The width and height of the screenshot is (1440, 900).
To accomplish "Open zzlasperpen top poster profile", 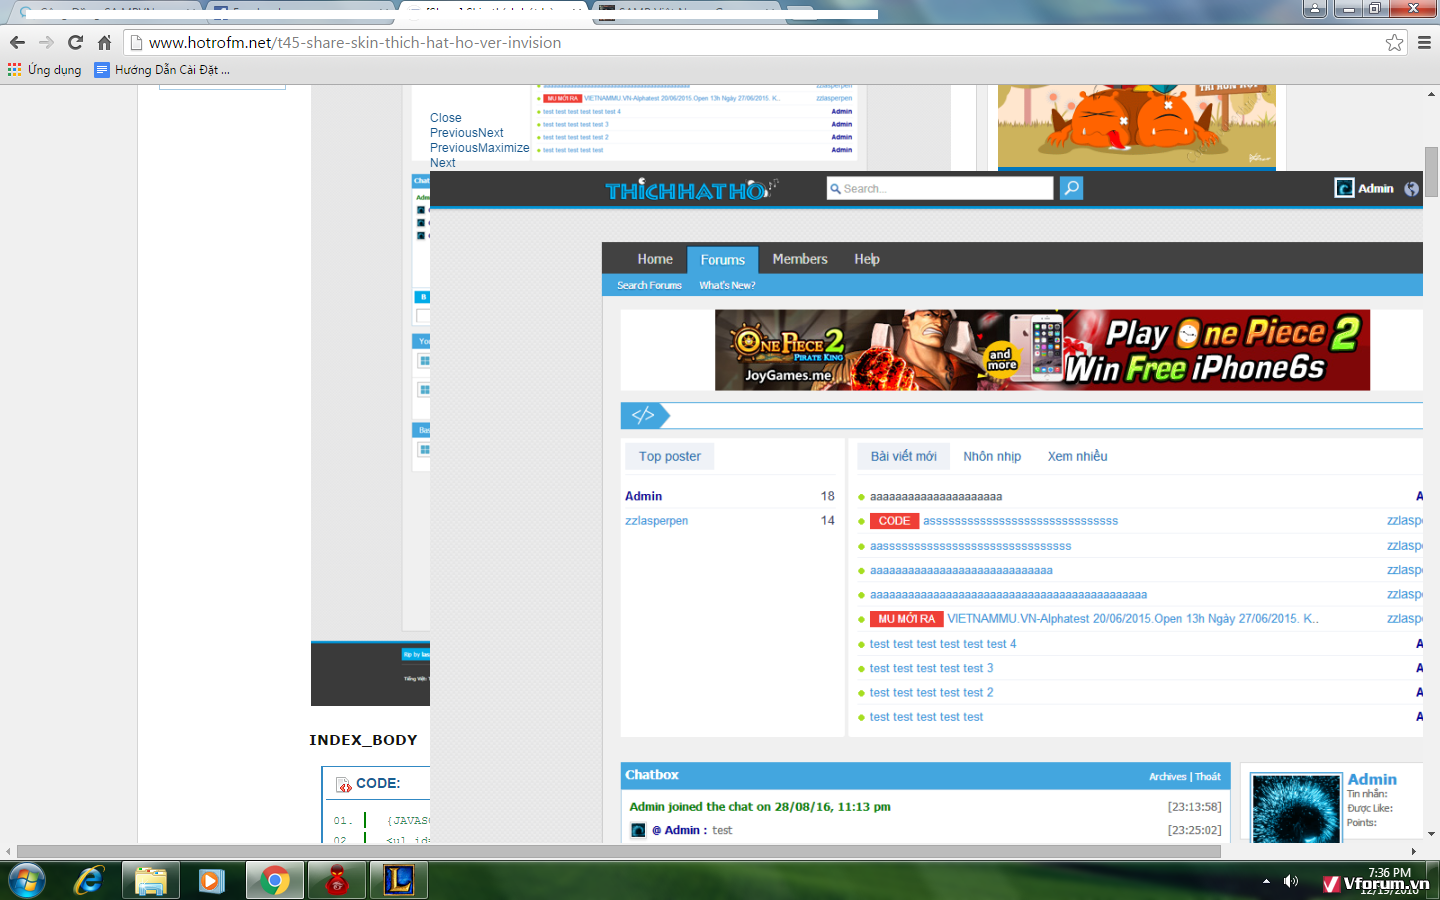I will [x=656, y=521].
